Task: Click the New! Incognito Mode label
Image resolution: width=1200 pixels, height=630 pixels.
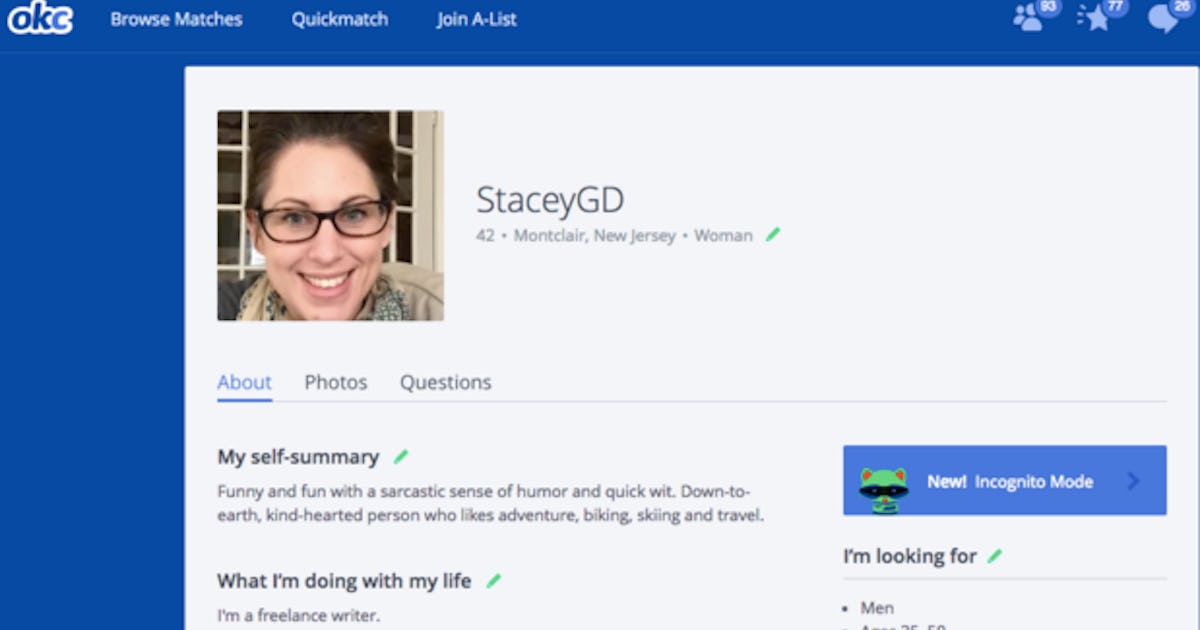Action: click(x=1009, y=482)
